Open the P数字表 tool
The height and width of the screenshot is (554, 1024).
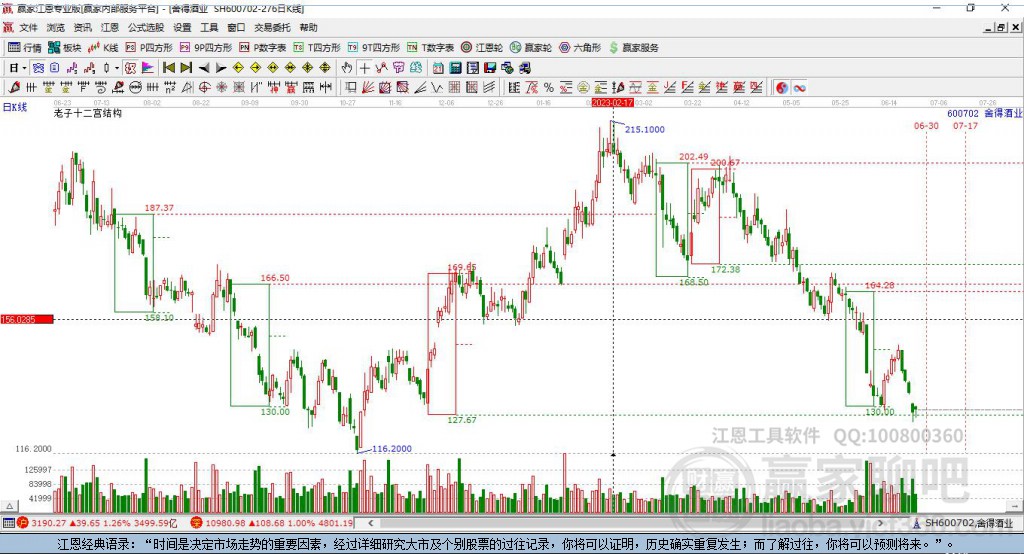click(x=263, y=48)
